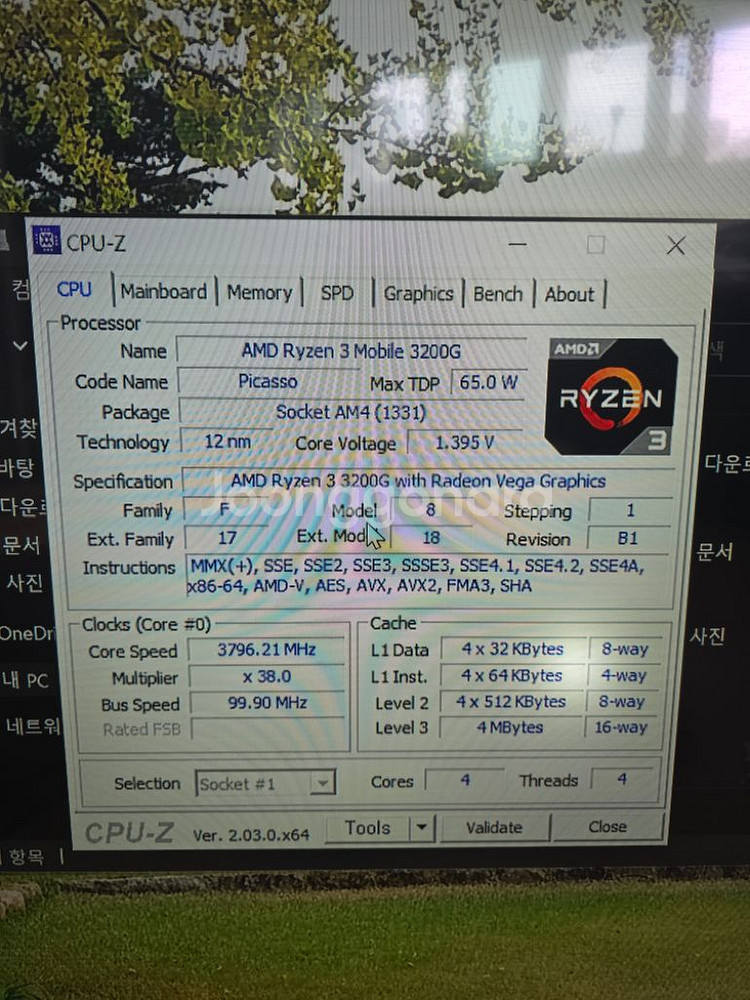Click the Ext. Family value 17
The image size is (750, 1000).
pyautogui.click(x=226, y=538)
